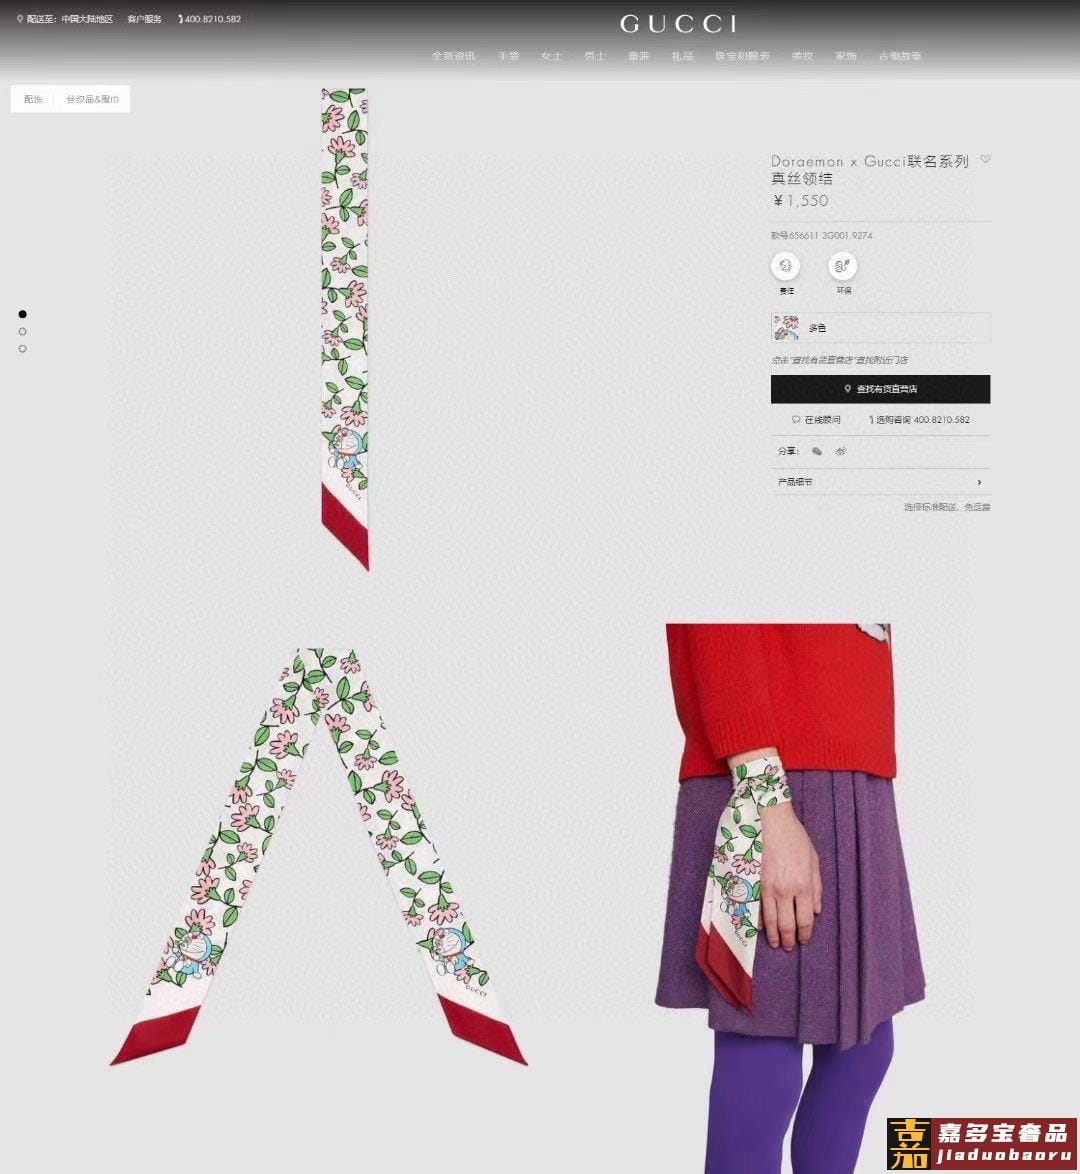1080x1174 pixels.
Task: Open the 珠宝和腕表 jewelry and watches menu
Action: click(x=742, y=56)
